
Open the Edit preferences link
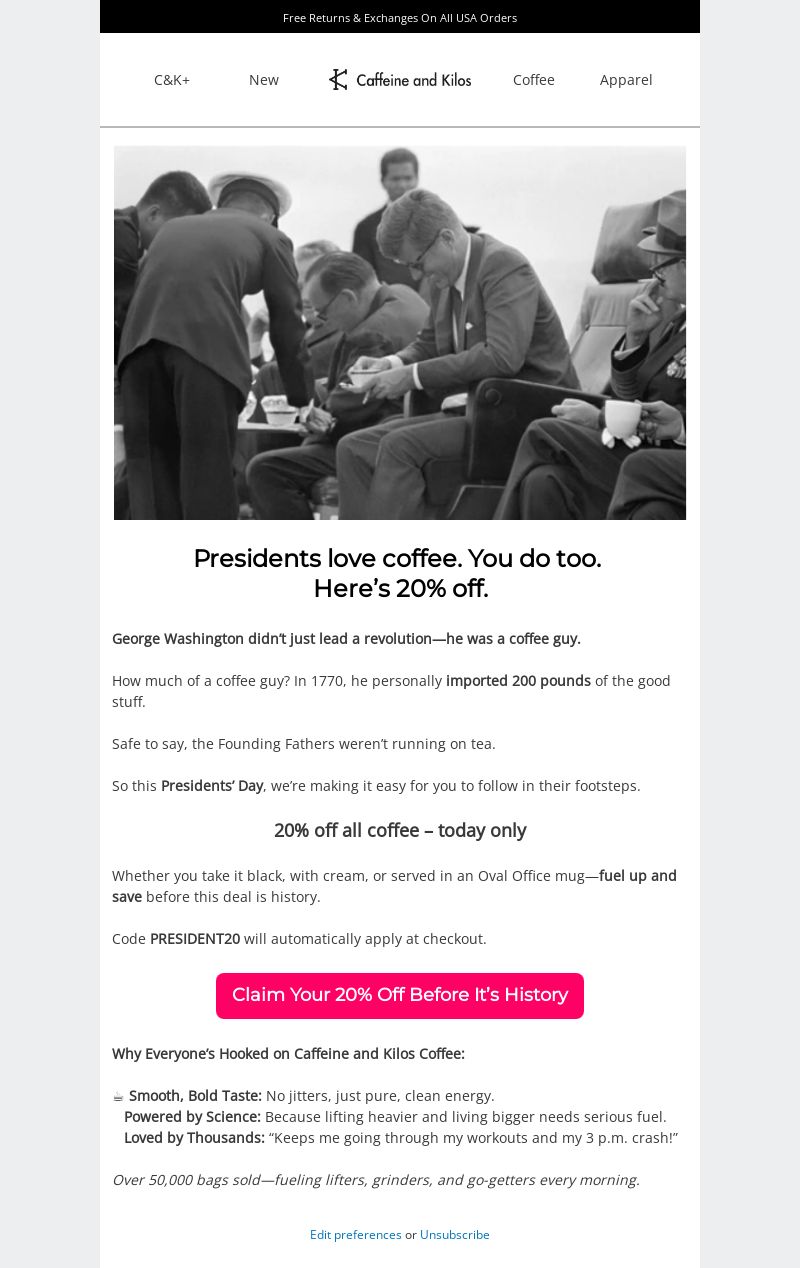[355, 1235]
